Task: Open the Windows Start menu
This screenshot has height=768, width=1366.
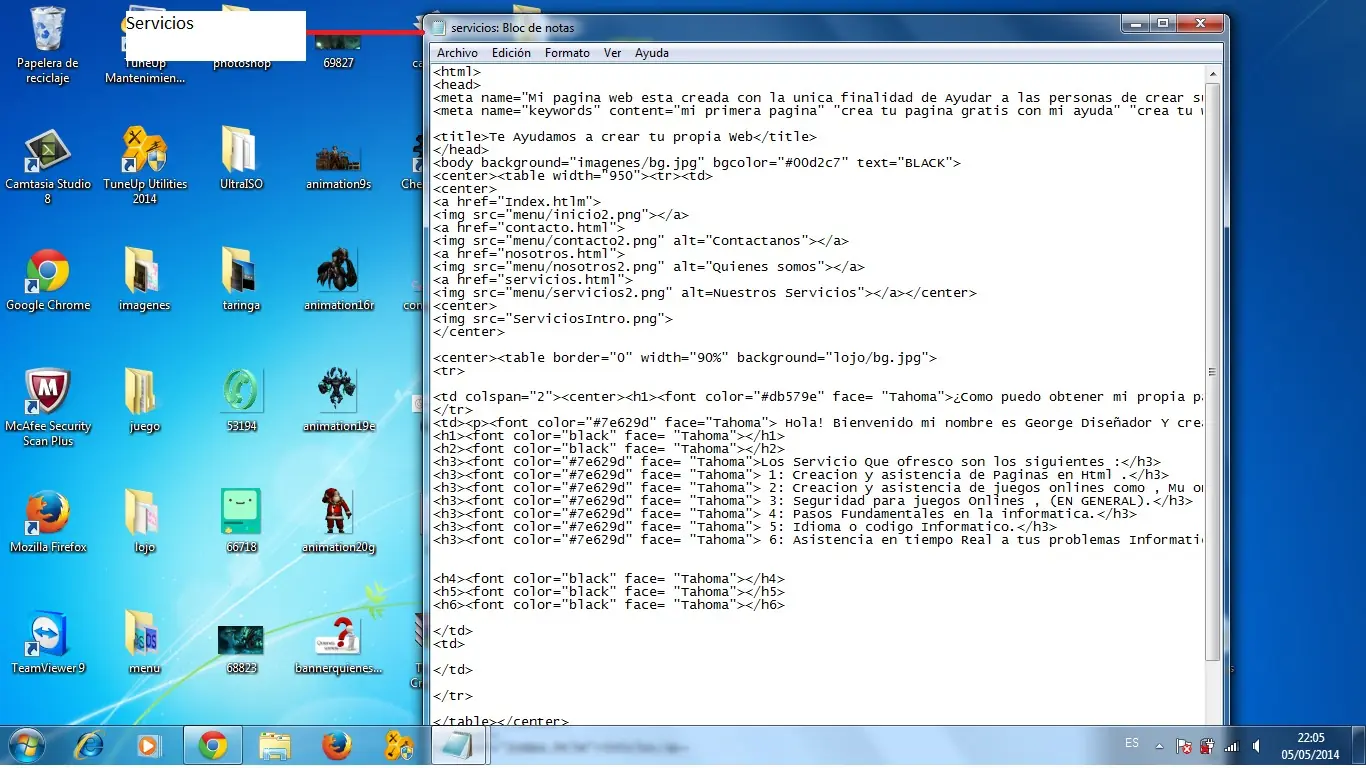Action: [x=26, y=746]
